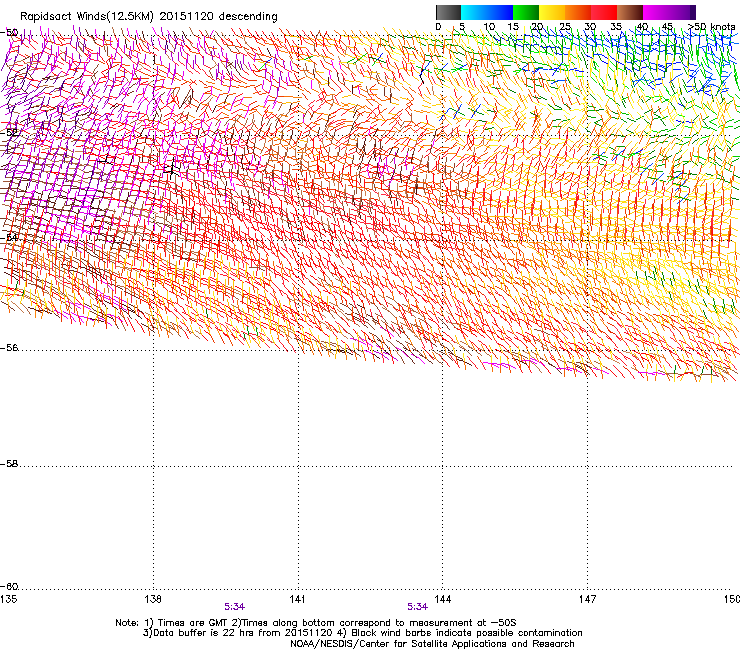Screen dimensions: 740x650
Task: Click the '35' legend scale number
Action: pos(616,27)
